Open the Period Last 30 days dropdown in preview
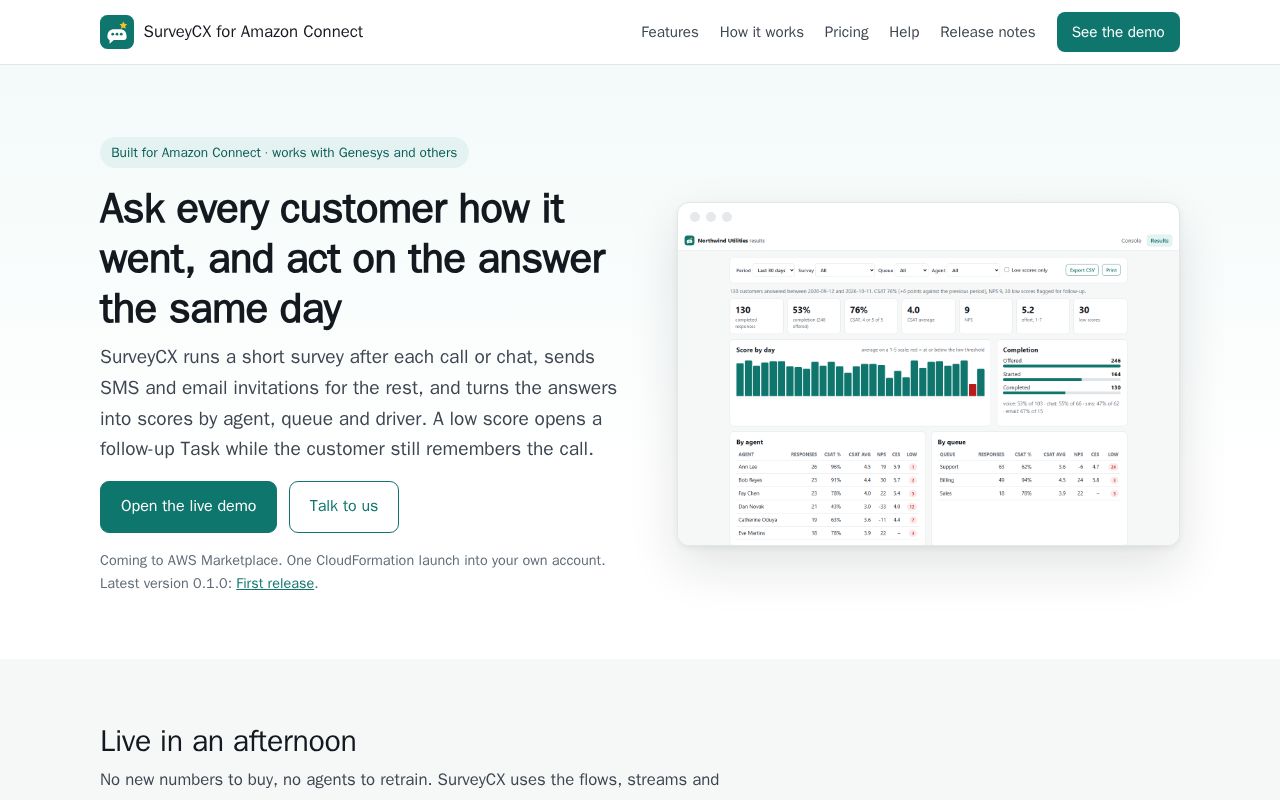 [x=774, y=270]
